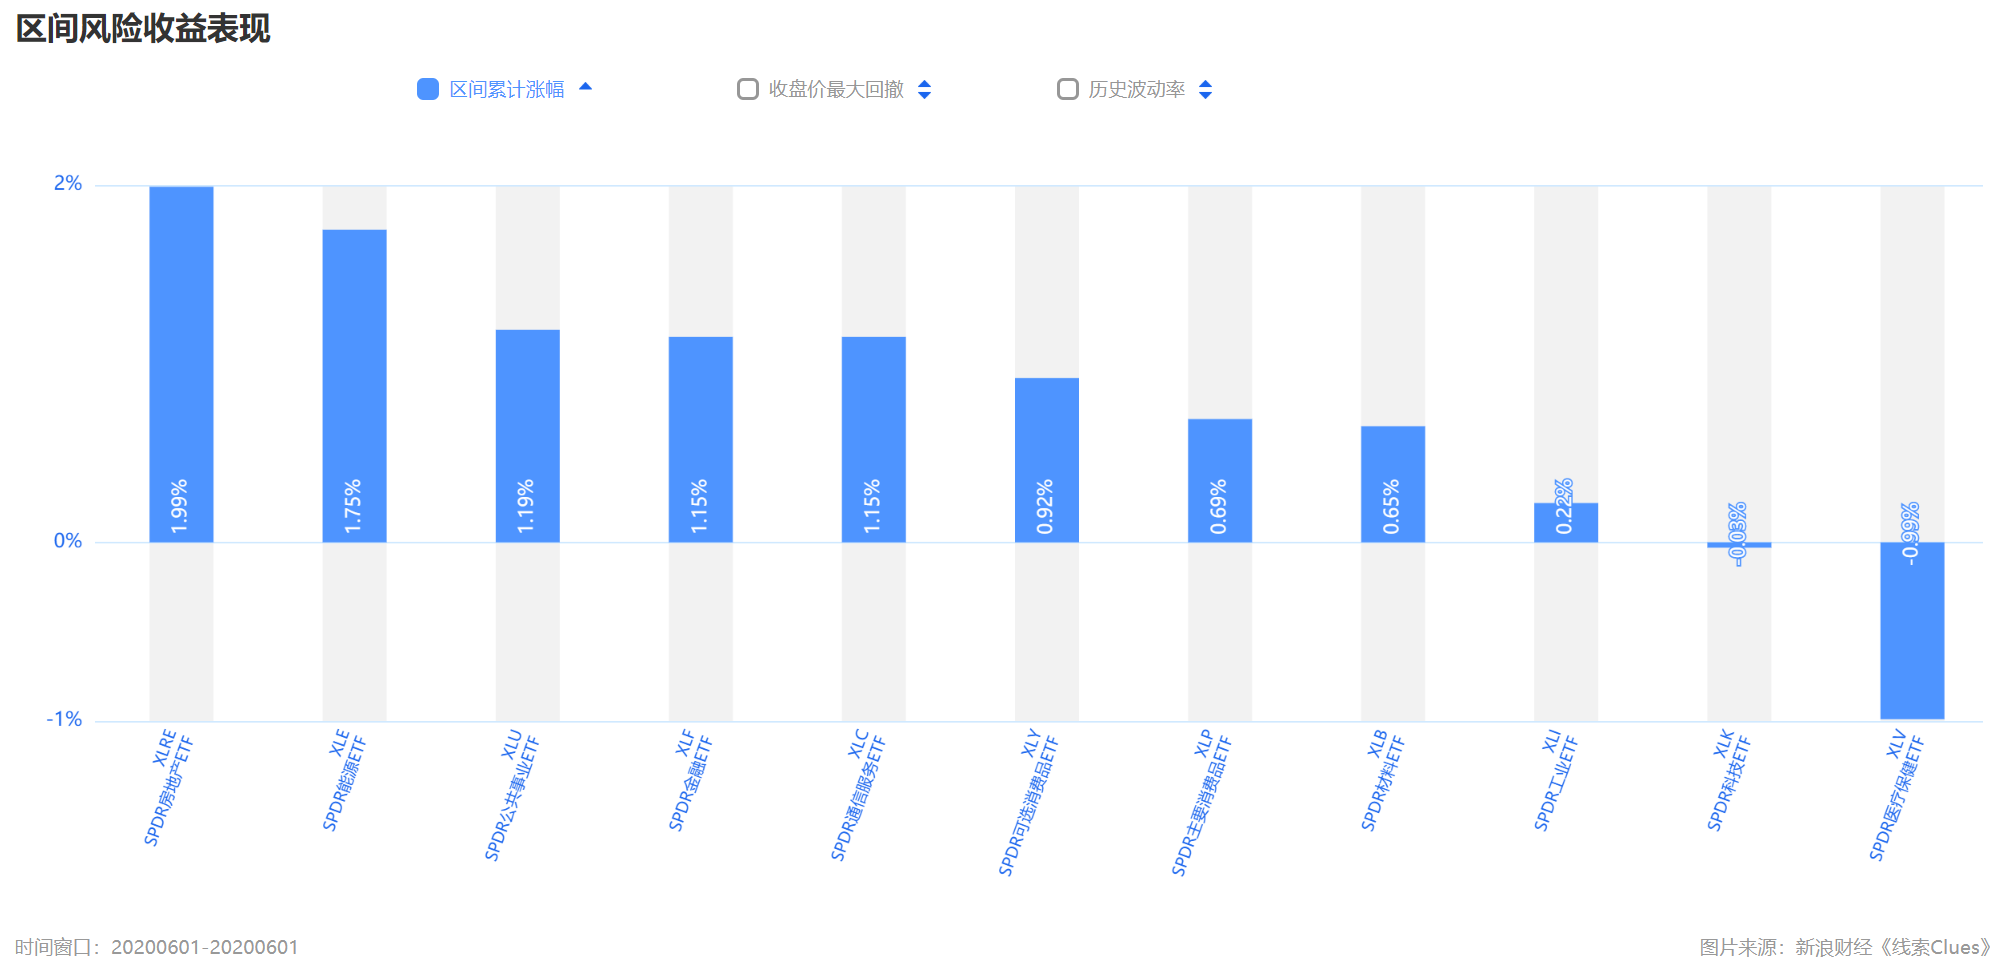Click the SPDR房地产ETF axis label
This screenshot has width=2012, height=970.
(168, 788)
